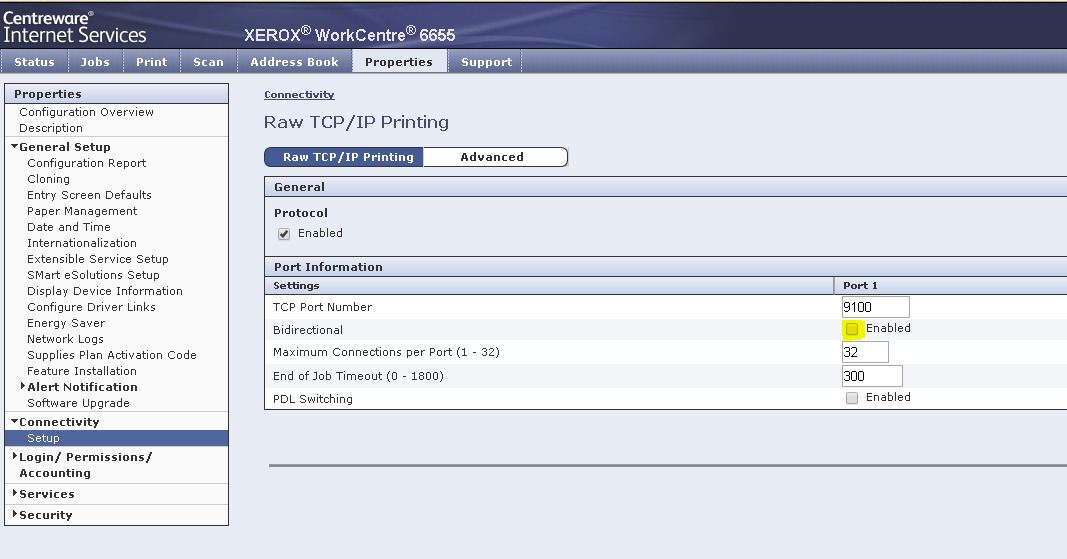The width and height of the screenshot is (1067, 559).
Task: Open the Software Upgrade page
Action: click(78, 403)
